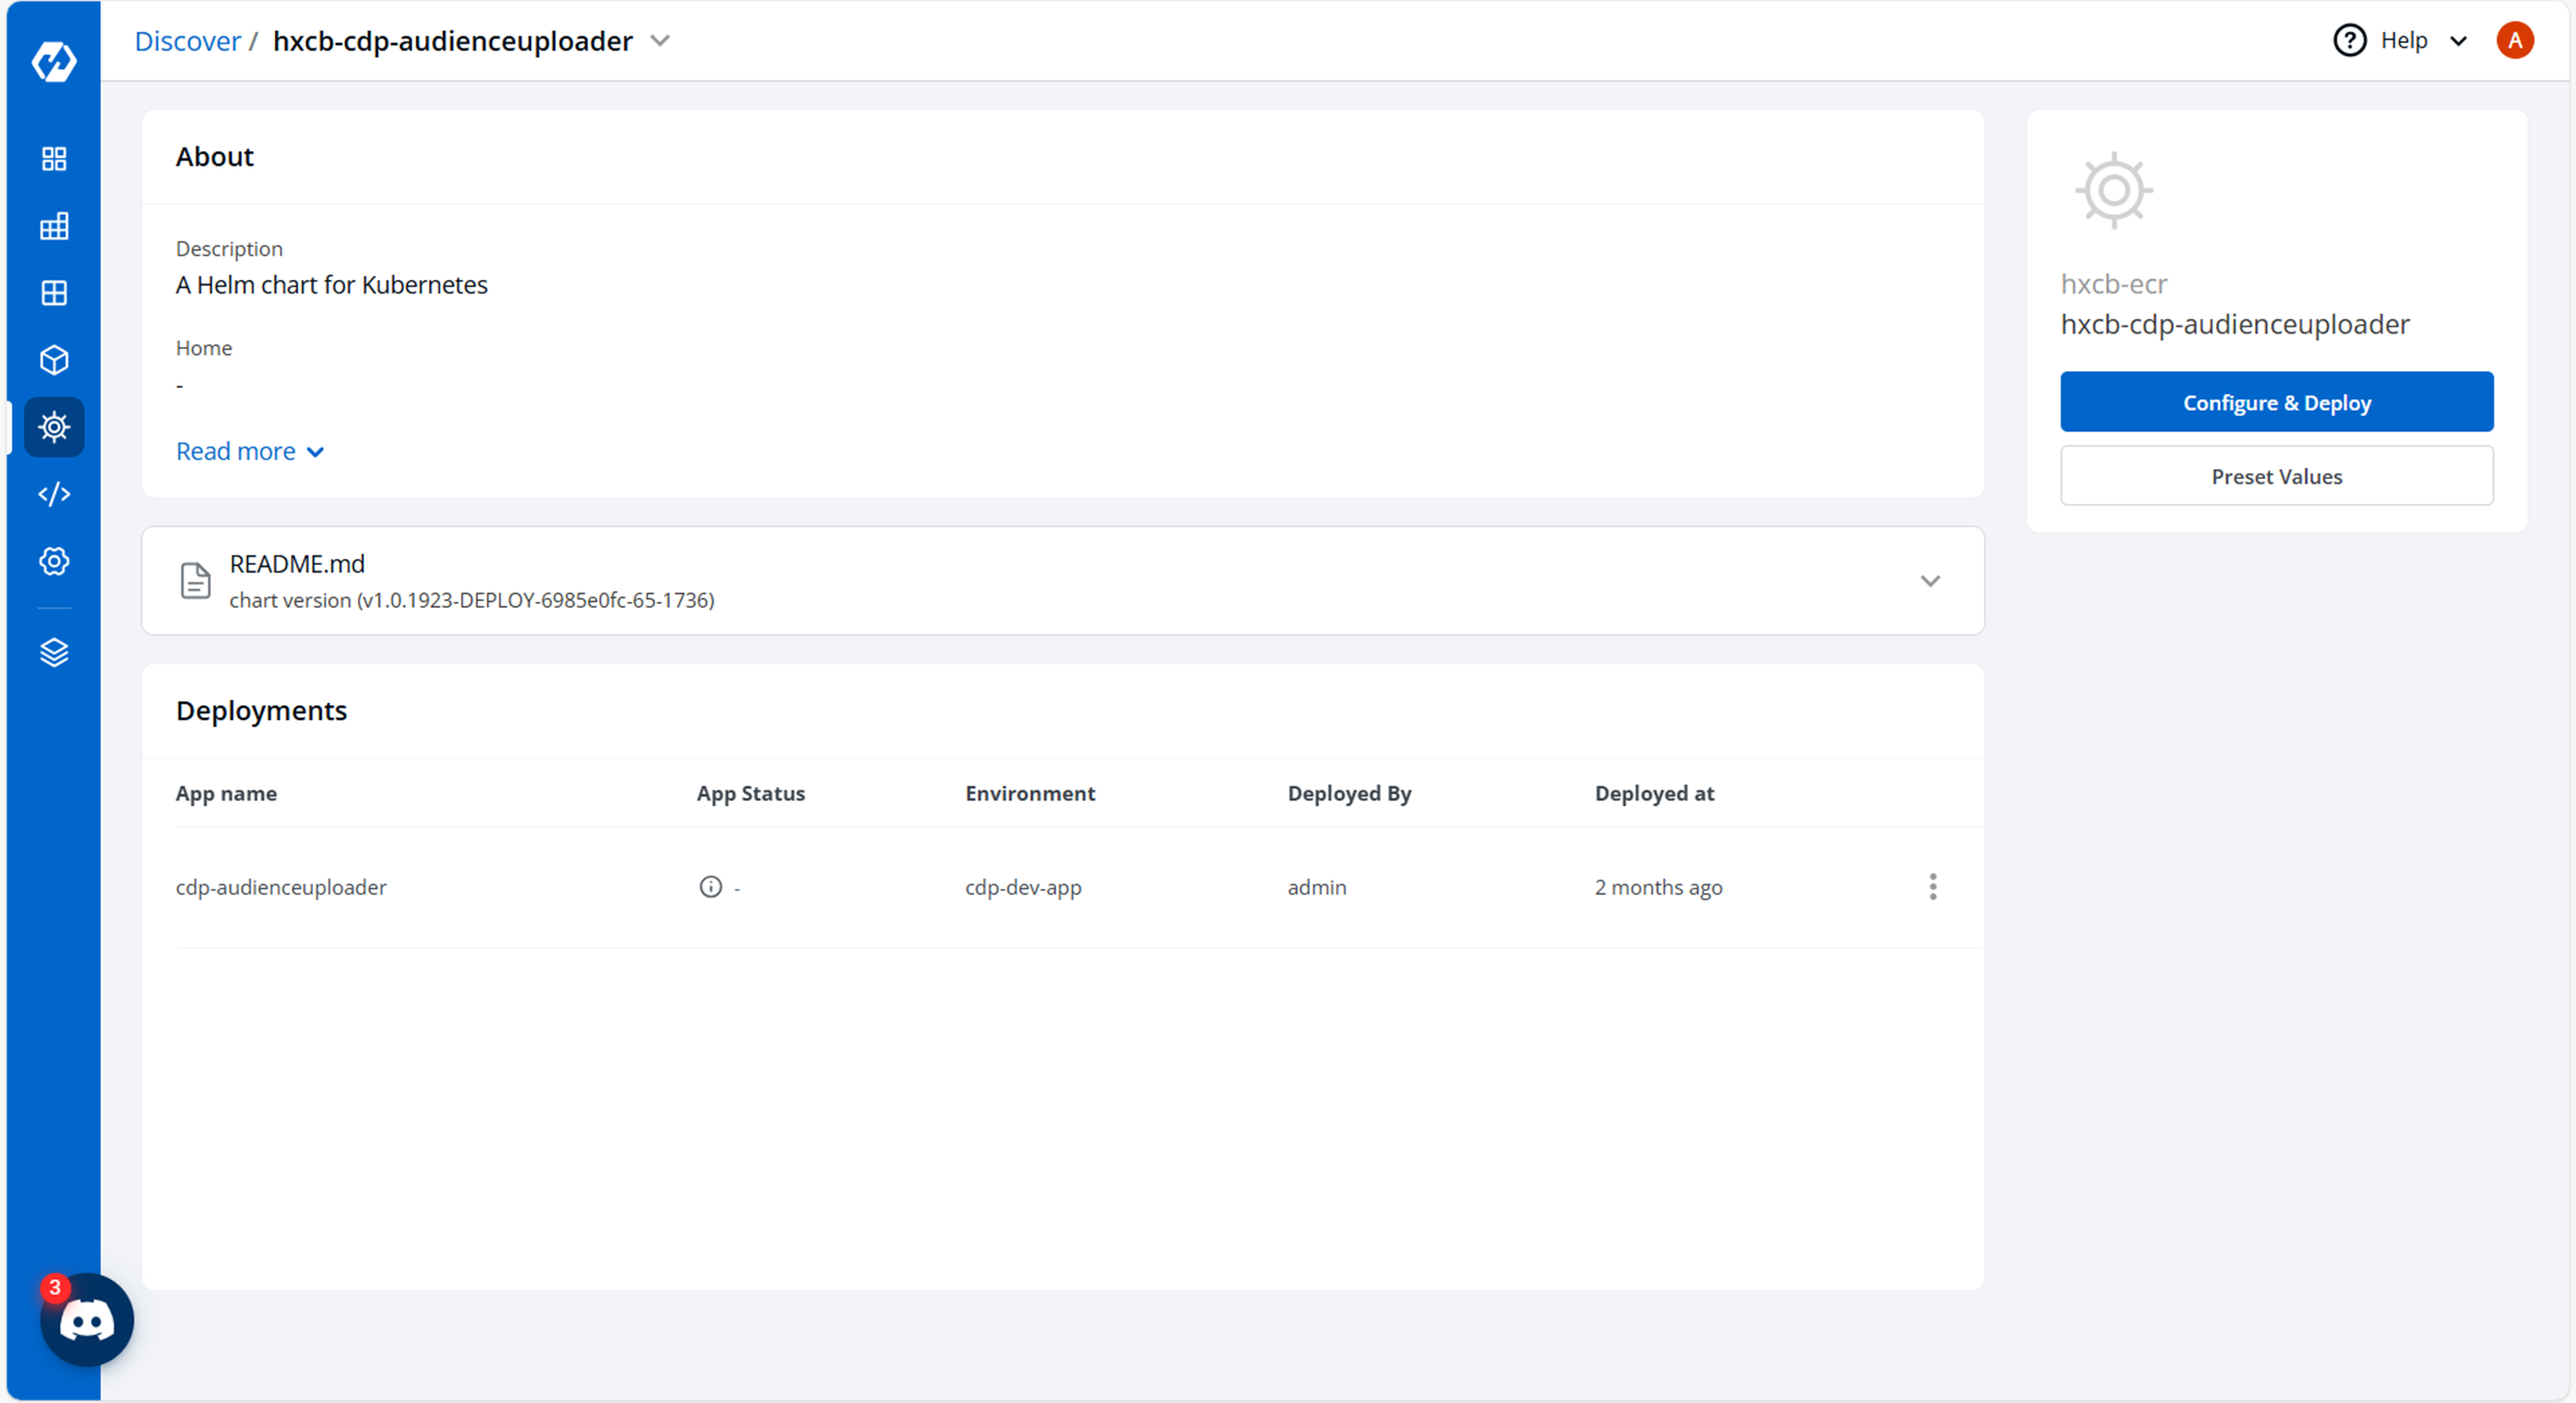Image resolution: width=2576 pixels, height=1403 pixels.
Task: Open the stacked layers sidebar icon
Action: coord(54,652)
